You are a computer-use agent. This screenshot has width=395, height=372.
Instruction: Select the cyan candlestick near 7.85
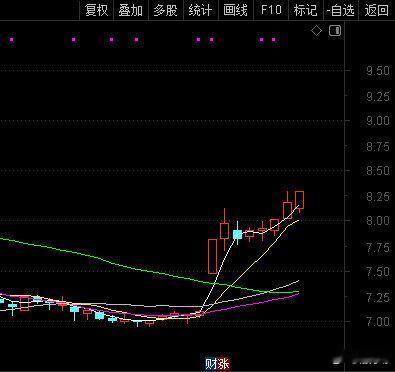tap(237, 234)
